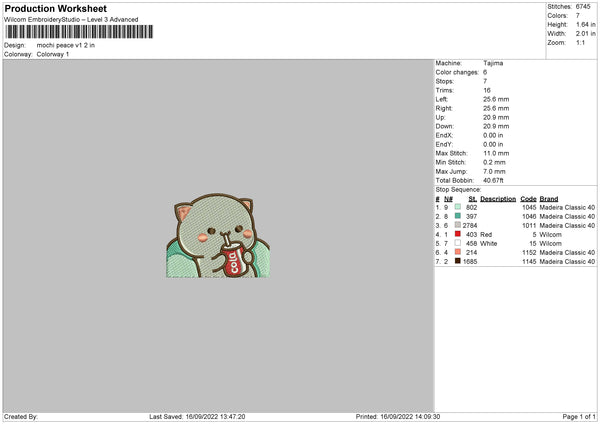Click the 'Colorway 1' value
The image size is (600, 424).
[53, 54]
